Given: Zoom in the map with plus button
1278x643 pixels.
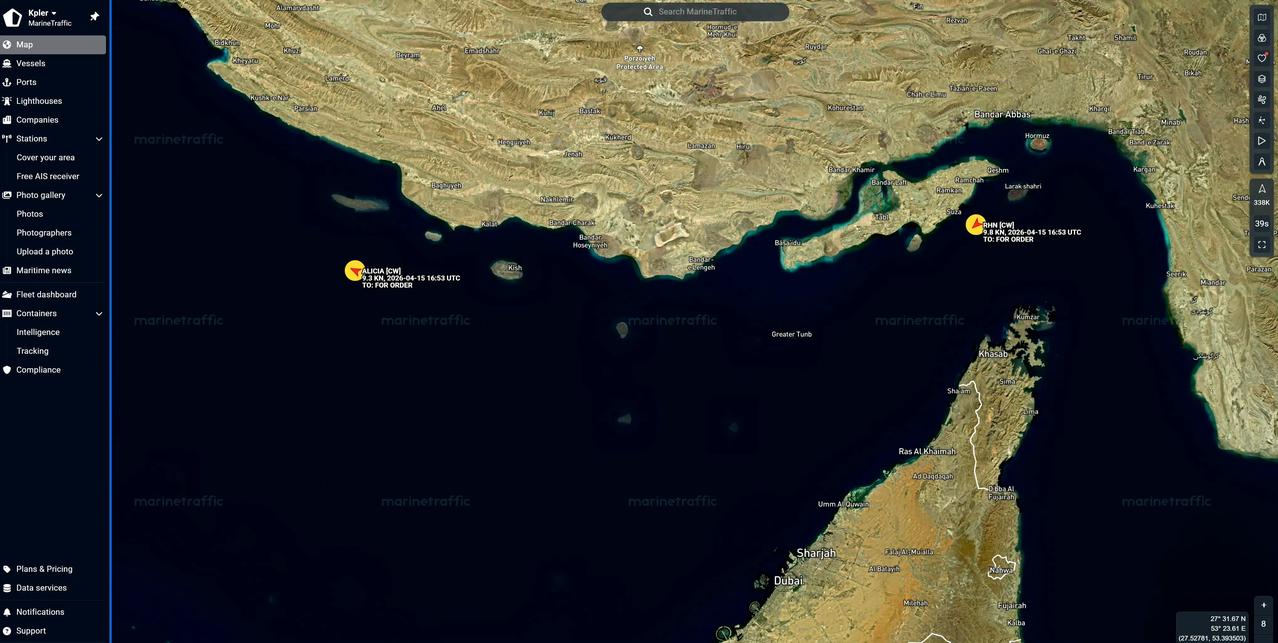Looking at the screenshot, I should 1263,605.
